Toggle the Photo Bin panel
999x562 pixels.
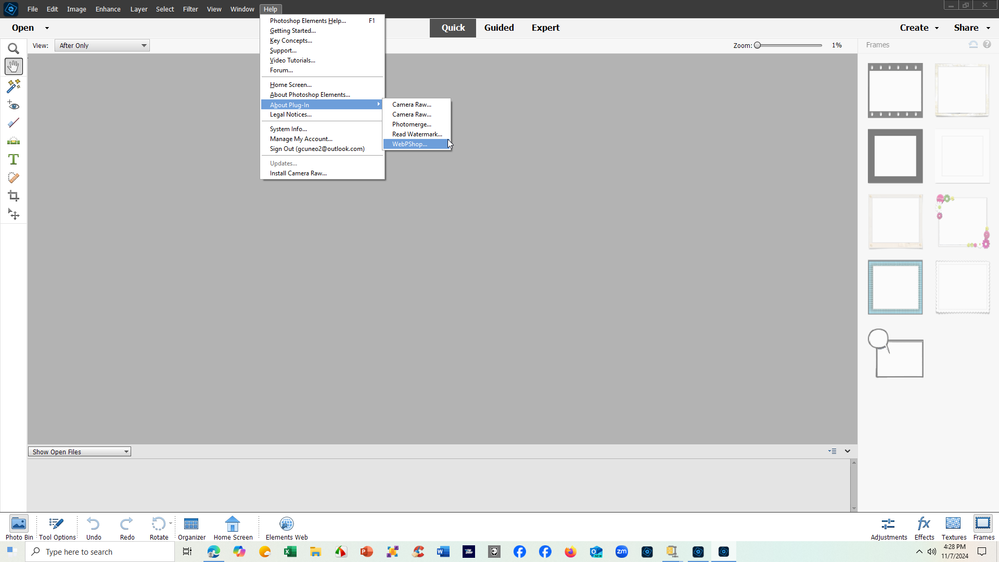(19, 528)
